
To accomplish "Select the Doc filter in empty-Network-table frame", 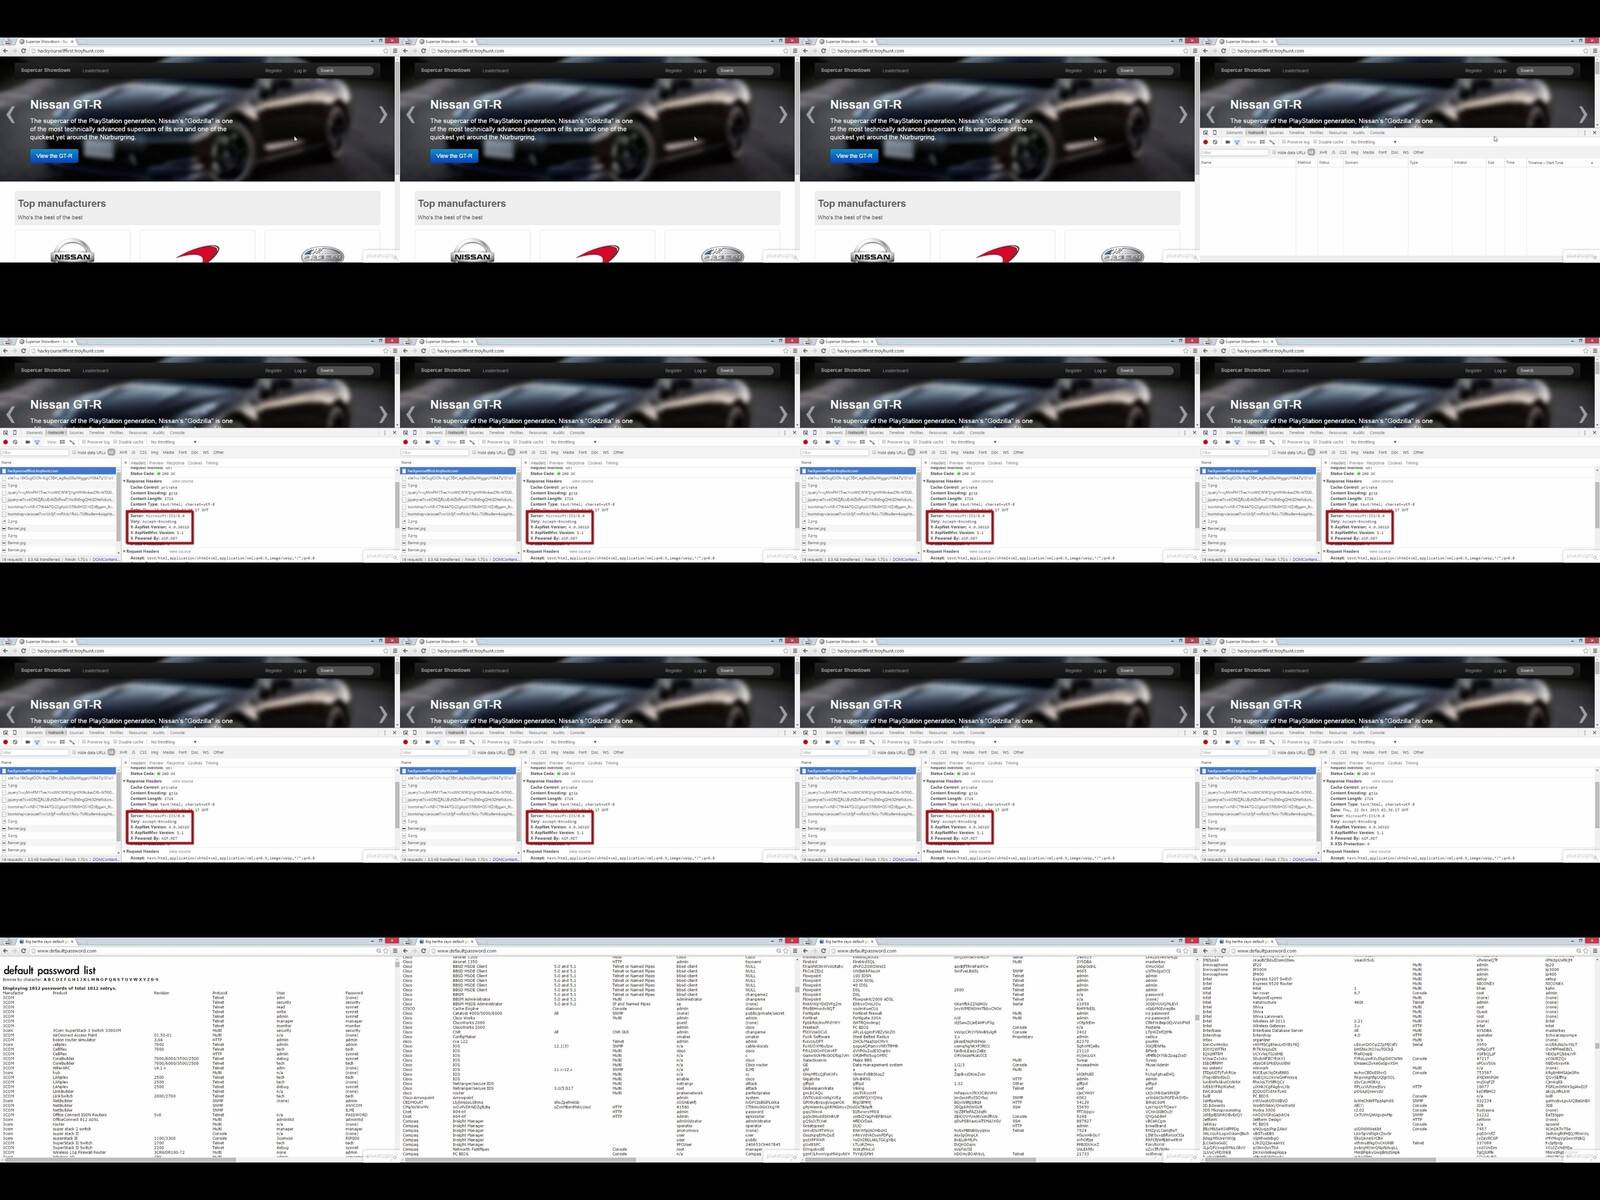I will 1394,152.
